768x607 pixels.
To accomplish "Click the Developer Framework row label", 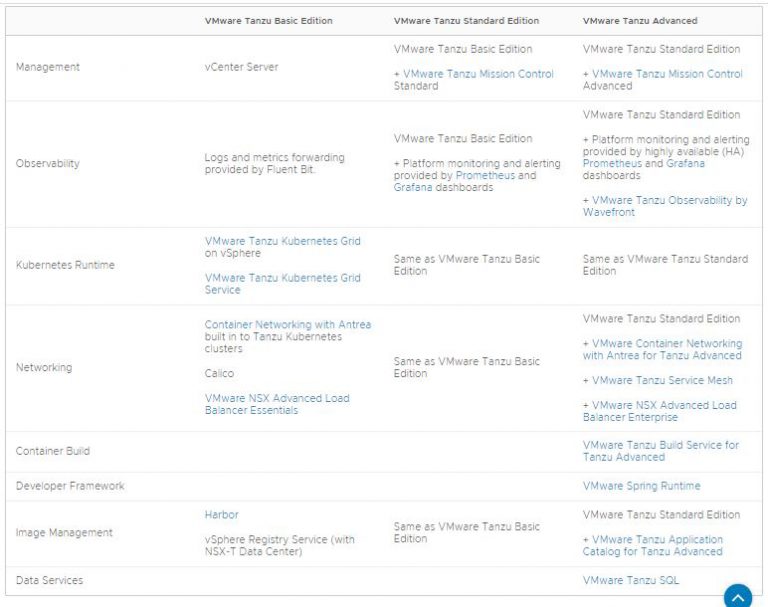I will click(70, 486).
